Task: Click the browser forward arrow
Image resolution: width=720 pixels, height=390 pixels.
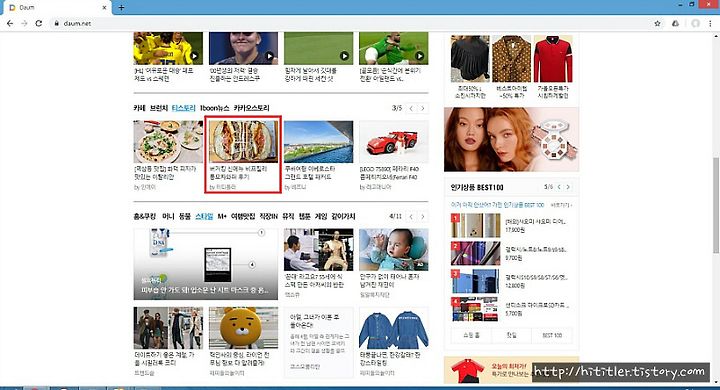Action: [x=24, y=23]
